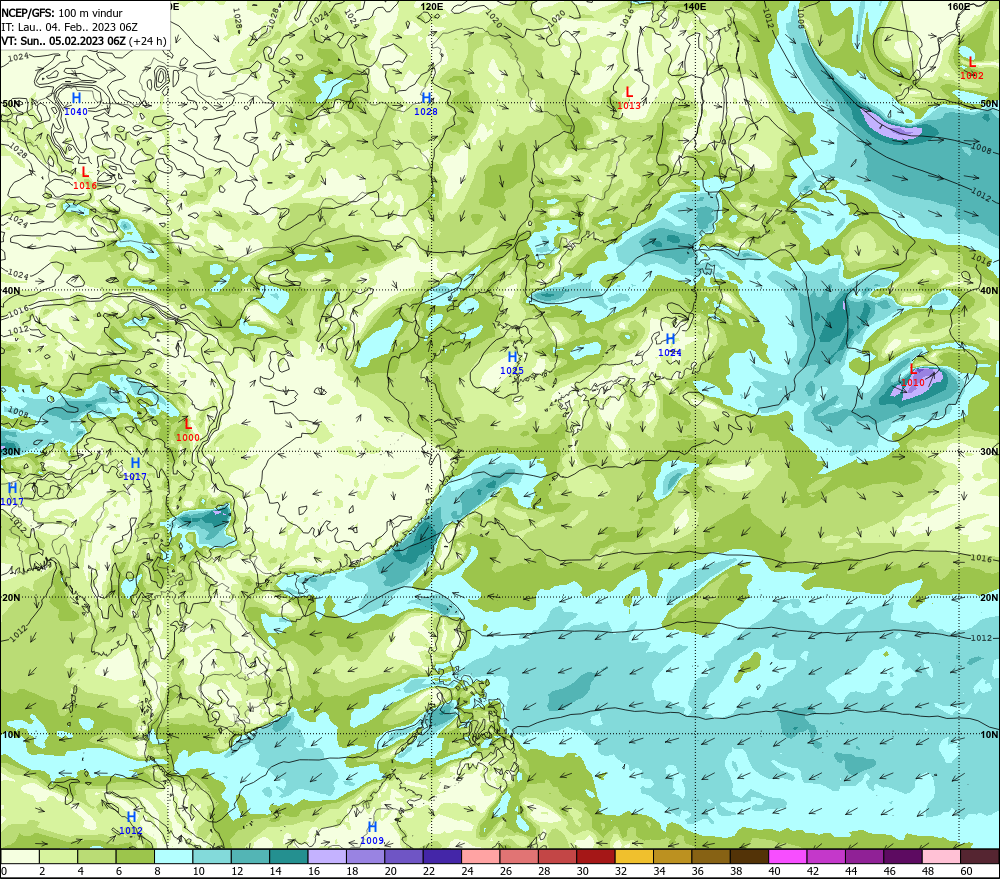Click legend scale value 60
Screen dimensions: 1000x879
(x=966, y=871)
